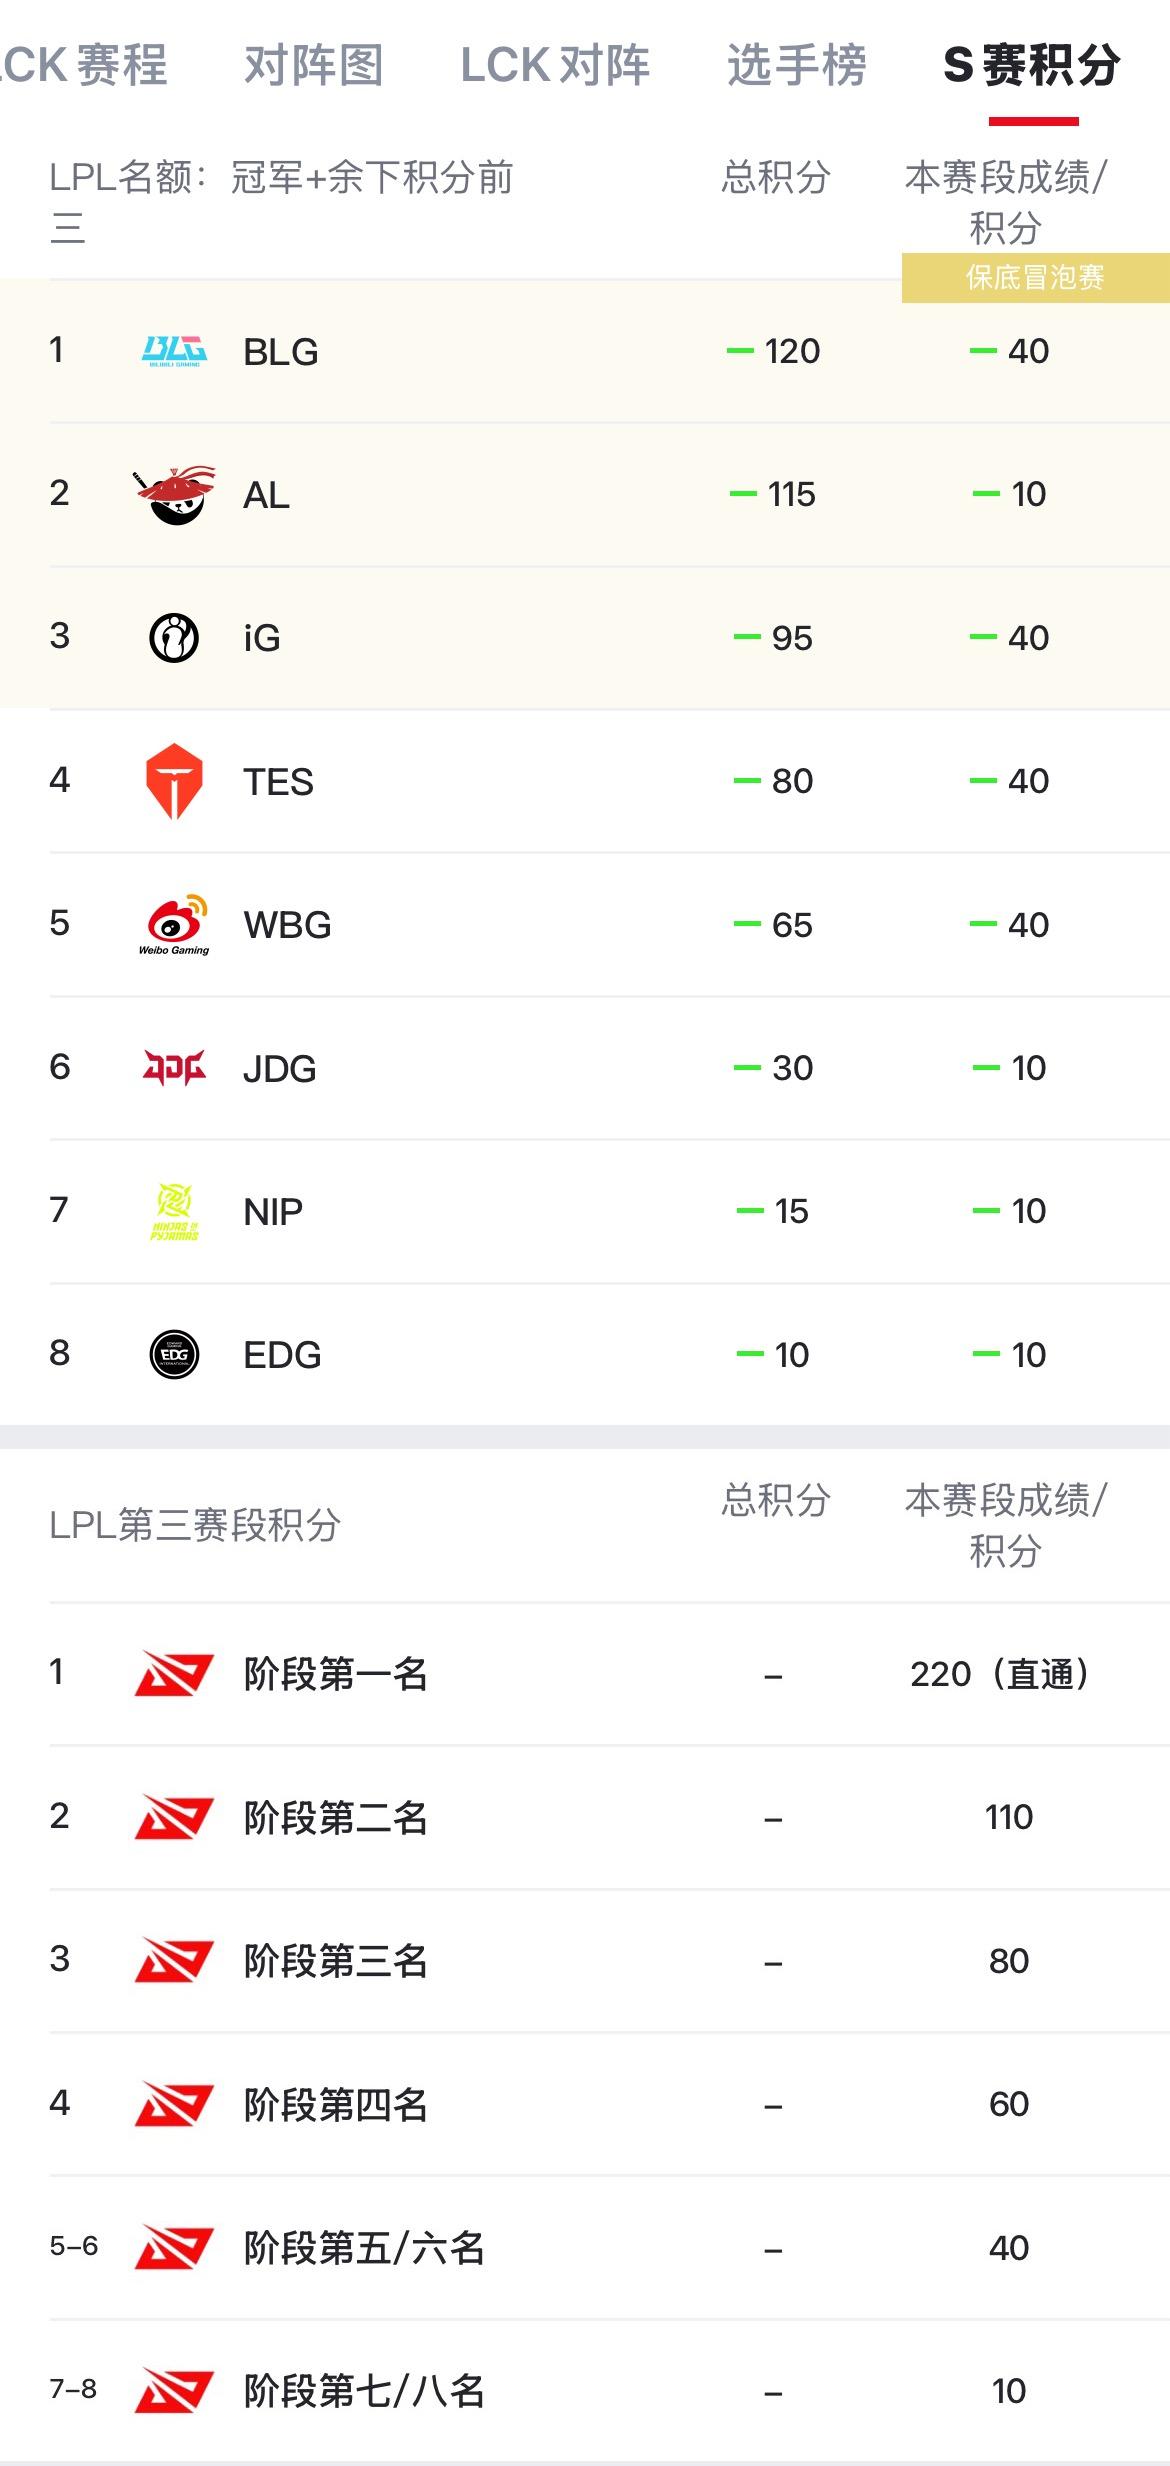
Task: Tap the AL panda logo
Action: click(x=174, y=495)
